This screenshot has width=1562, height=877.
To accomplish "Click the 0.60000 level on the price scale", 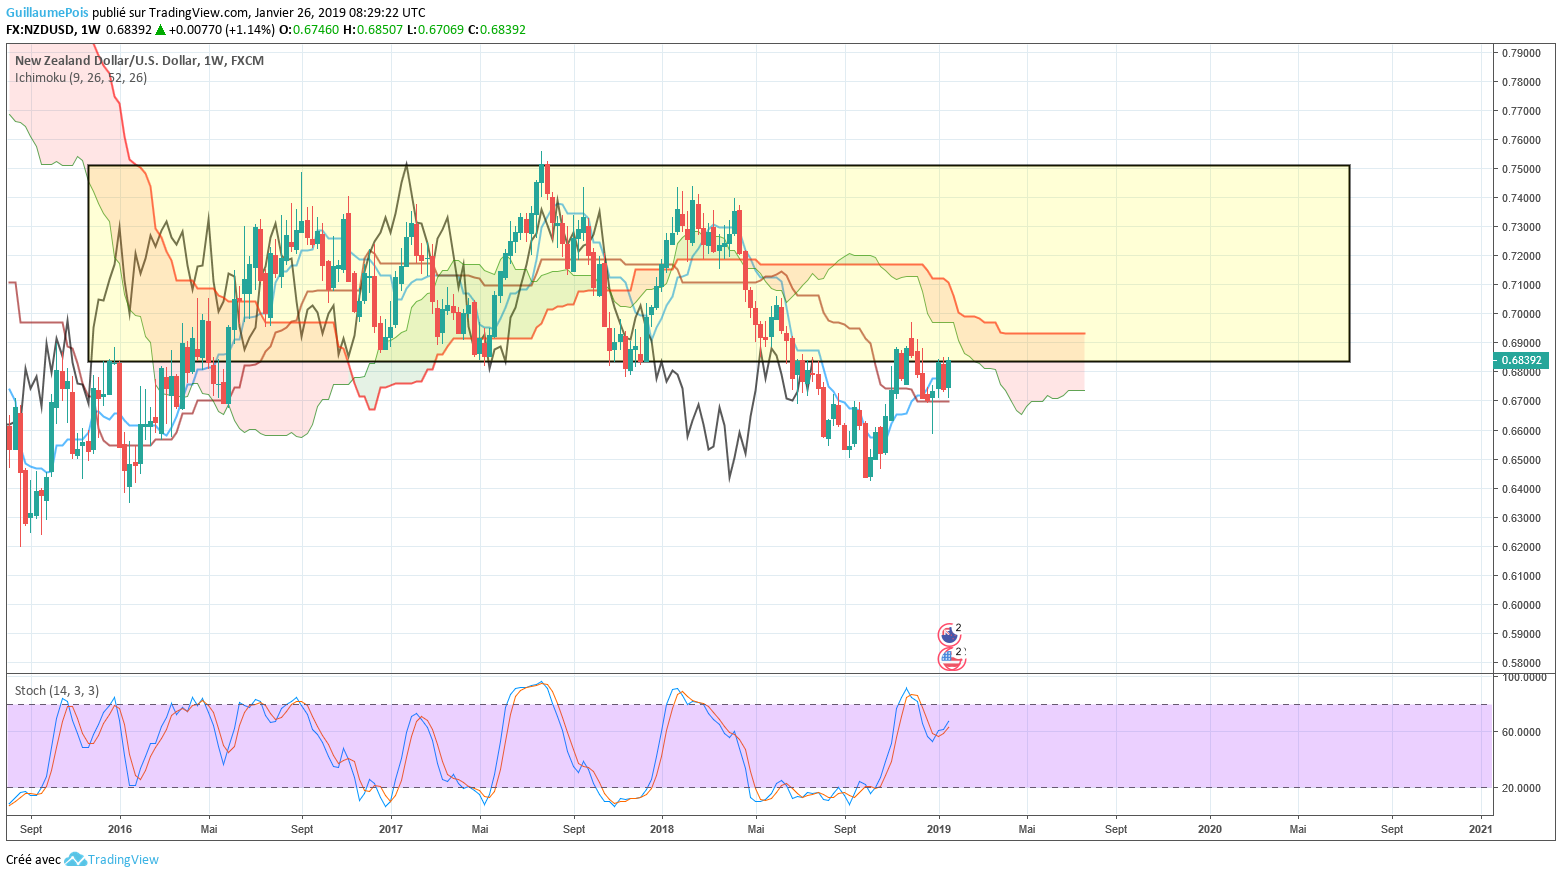I will click(x=1520, y=605).
